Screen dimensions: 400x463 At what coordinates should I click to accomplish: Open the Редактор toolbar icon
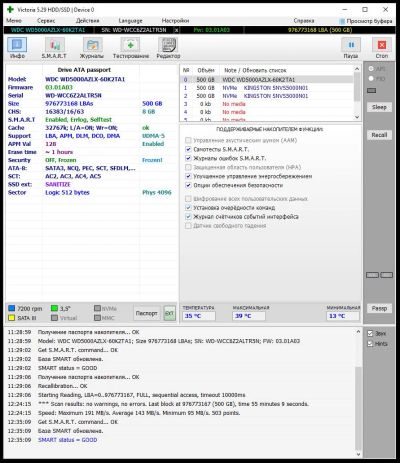coord(168,45)
